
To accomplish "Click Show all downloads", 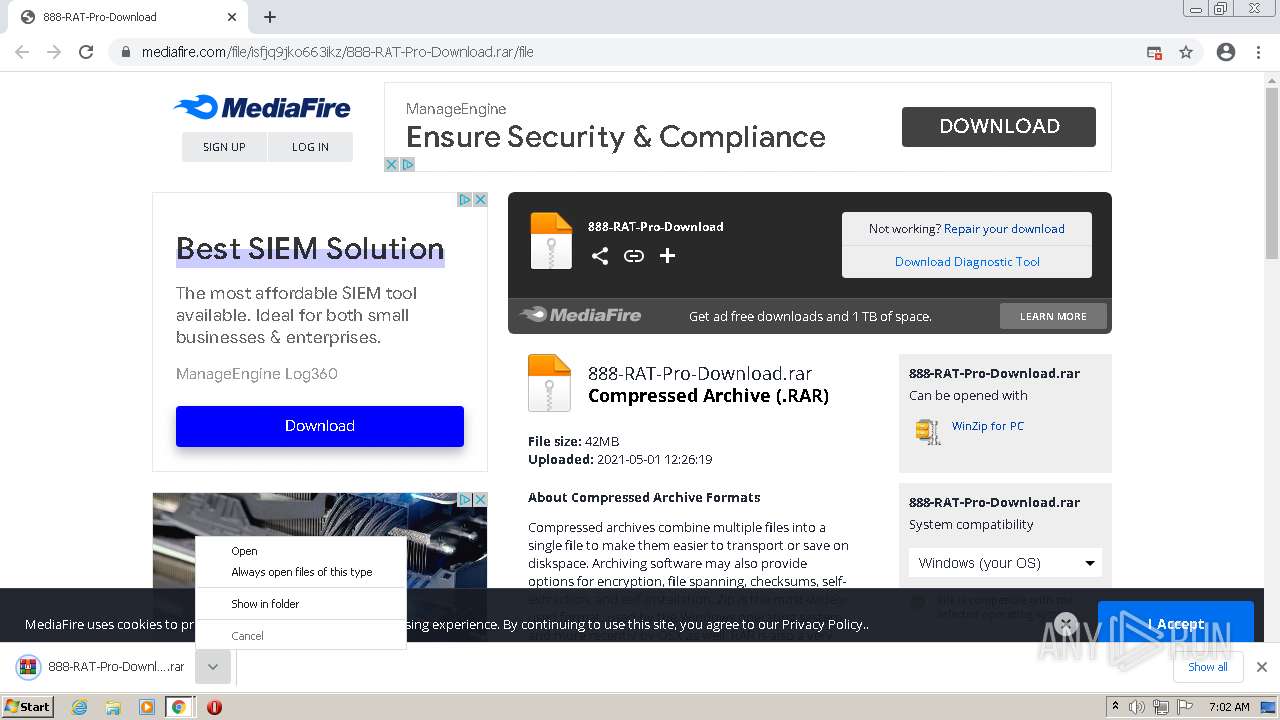I will 1208,667.
